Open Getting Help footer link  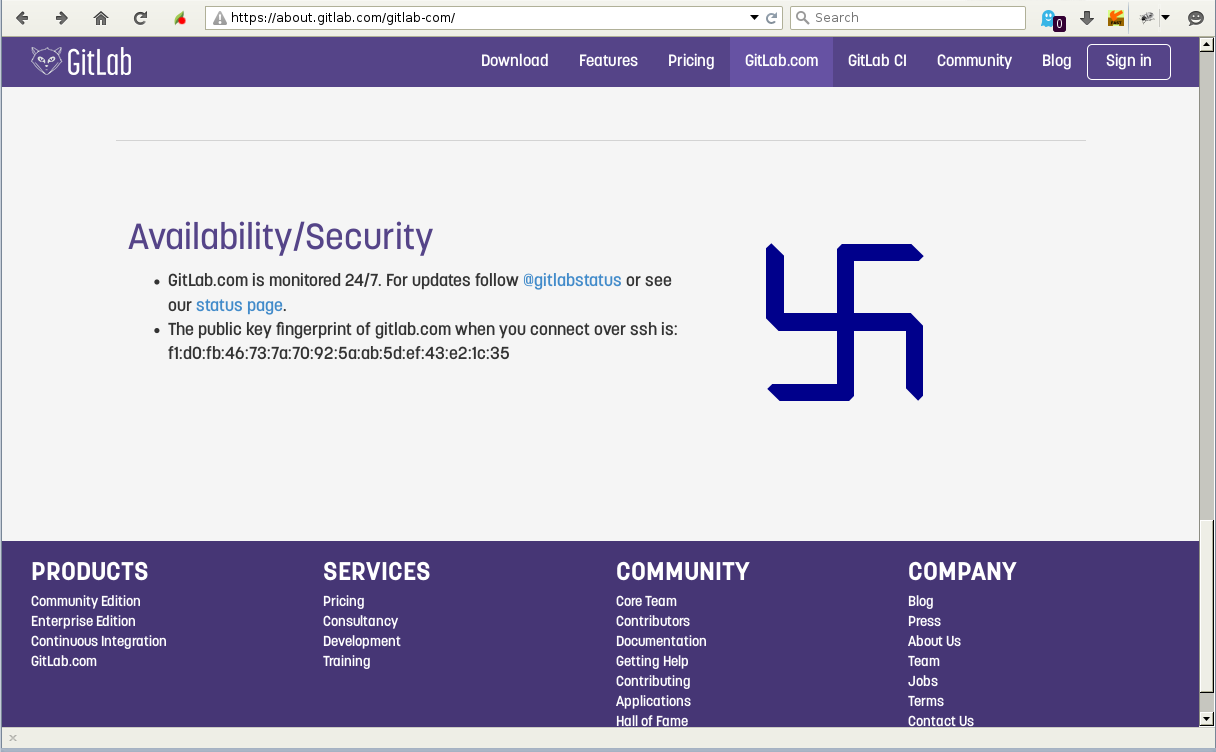tap(652, 661)
